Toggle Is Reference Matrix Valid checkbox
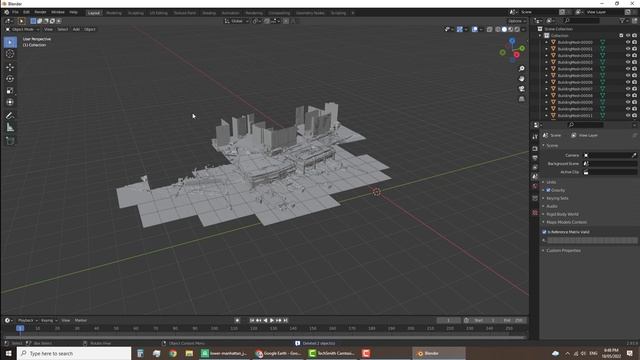Screen dimensions: 640x360 coord(544,232)
